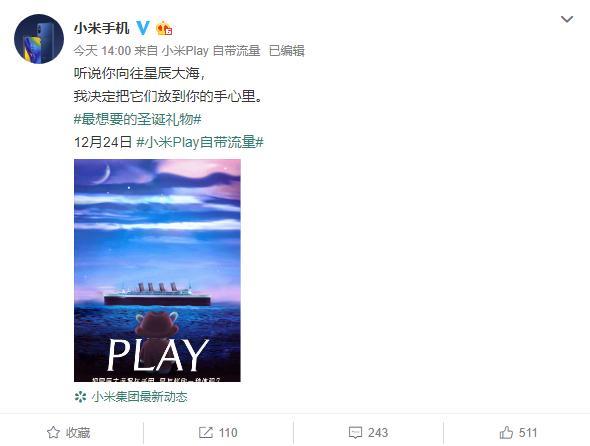Open the #小米Play自带流量# hashtag
Screen dimensions: 590x446
(x=200, y=142)
